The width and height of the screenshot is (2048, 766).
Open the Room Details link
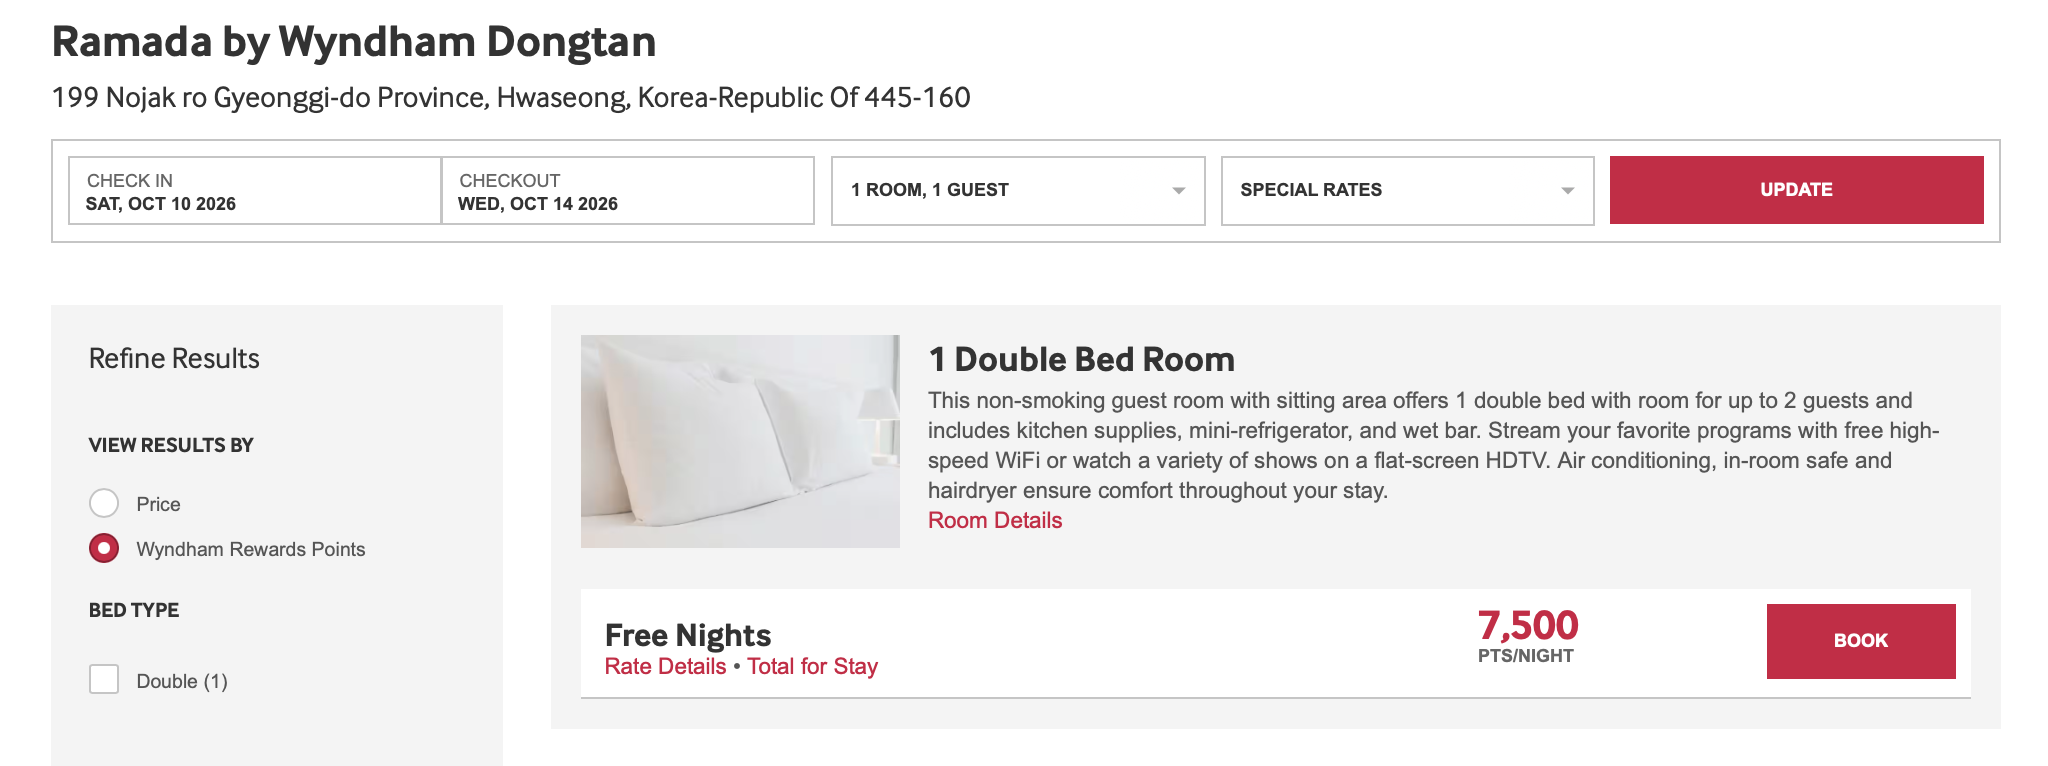coord(994,520)
